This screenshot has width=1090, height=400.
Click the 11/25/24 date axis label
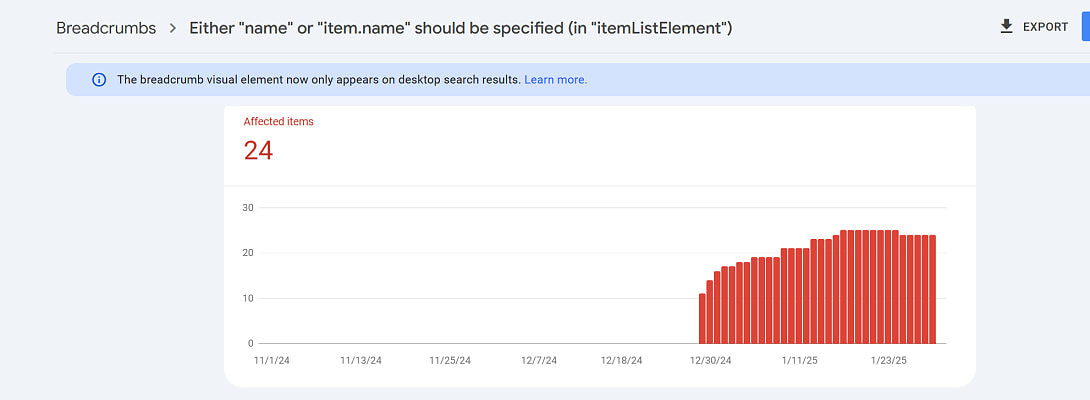click(450, 360)
